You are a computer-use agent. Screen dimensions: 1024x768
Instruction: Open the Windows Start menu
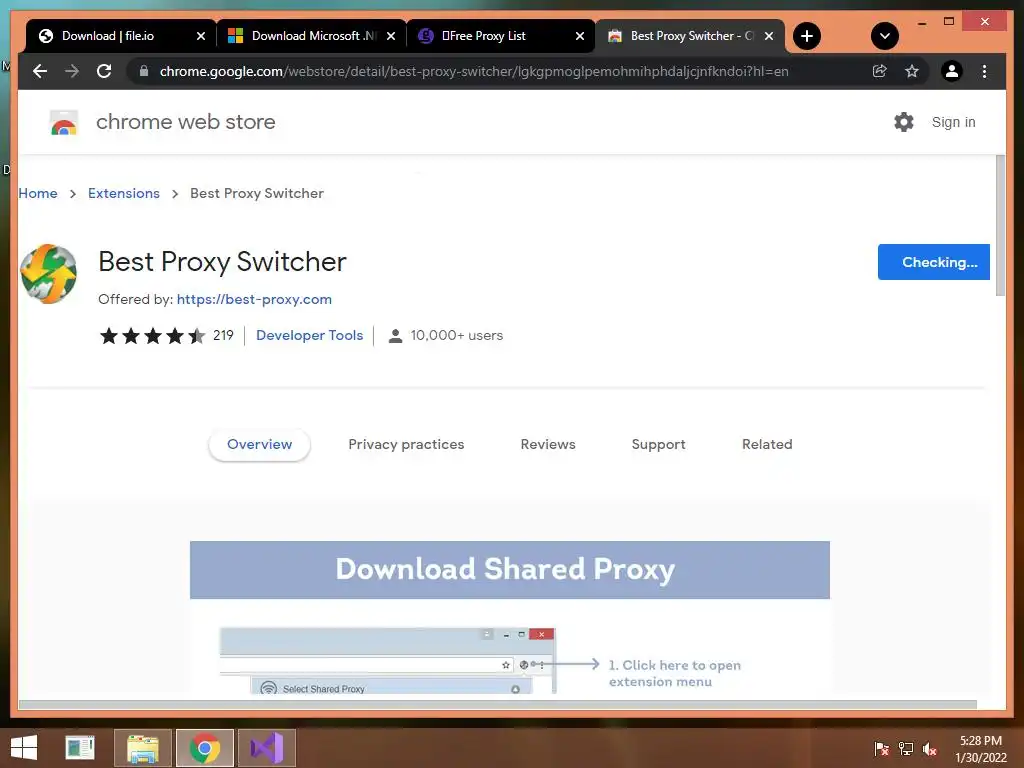click(24, 748)
